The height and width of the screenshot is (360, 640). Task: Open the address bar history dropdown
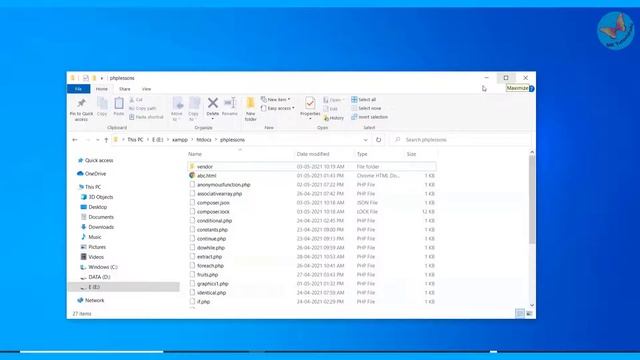point(365,140)
